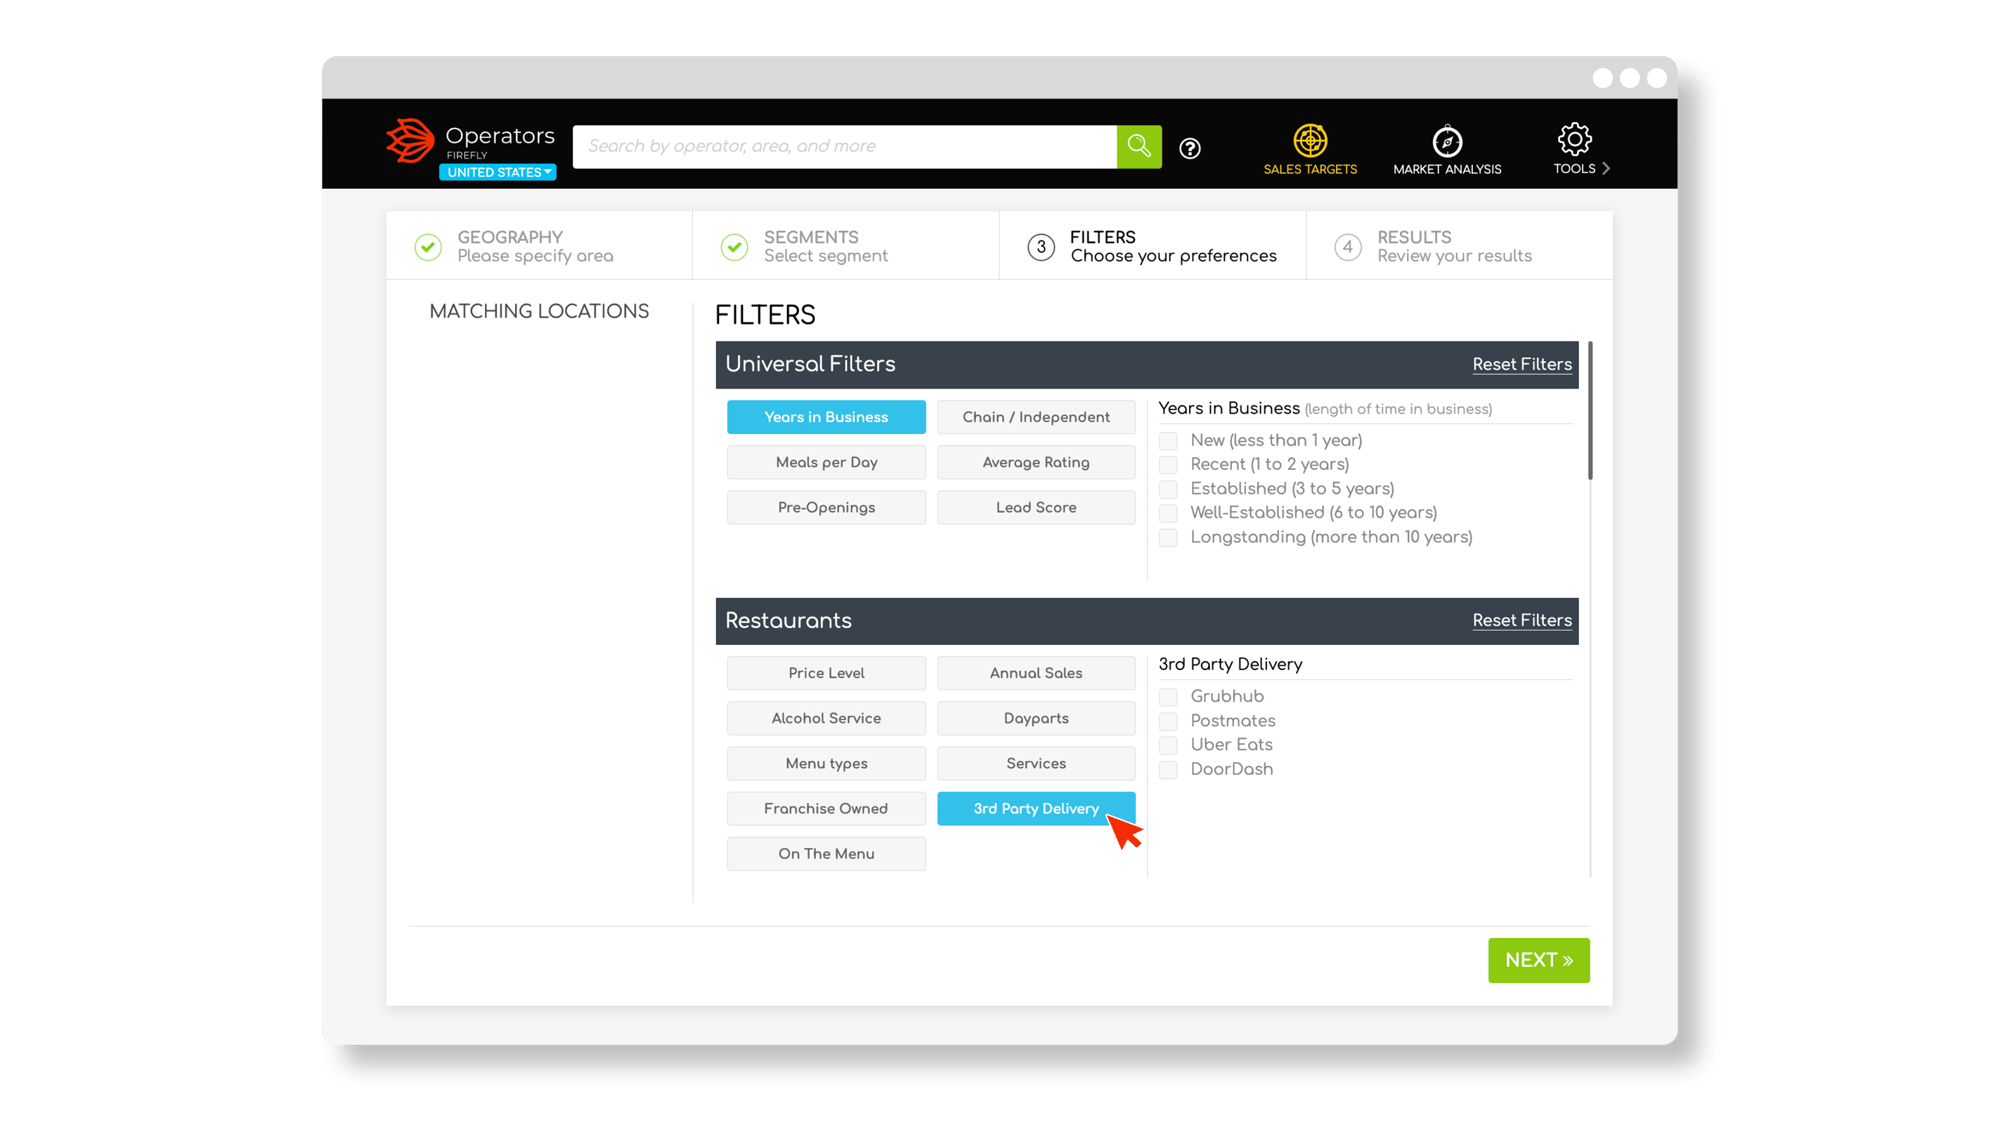Screen dimensions: 2000x1124
Task: Check the Grubhub delivery option
Action: 1168,697
